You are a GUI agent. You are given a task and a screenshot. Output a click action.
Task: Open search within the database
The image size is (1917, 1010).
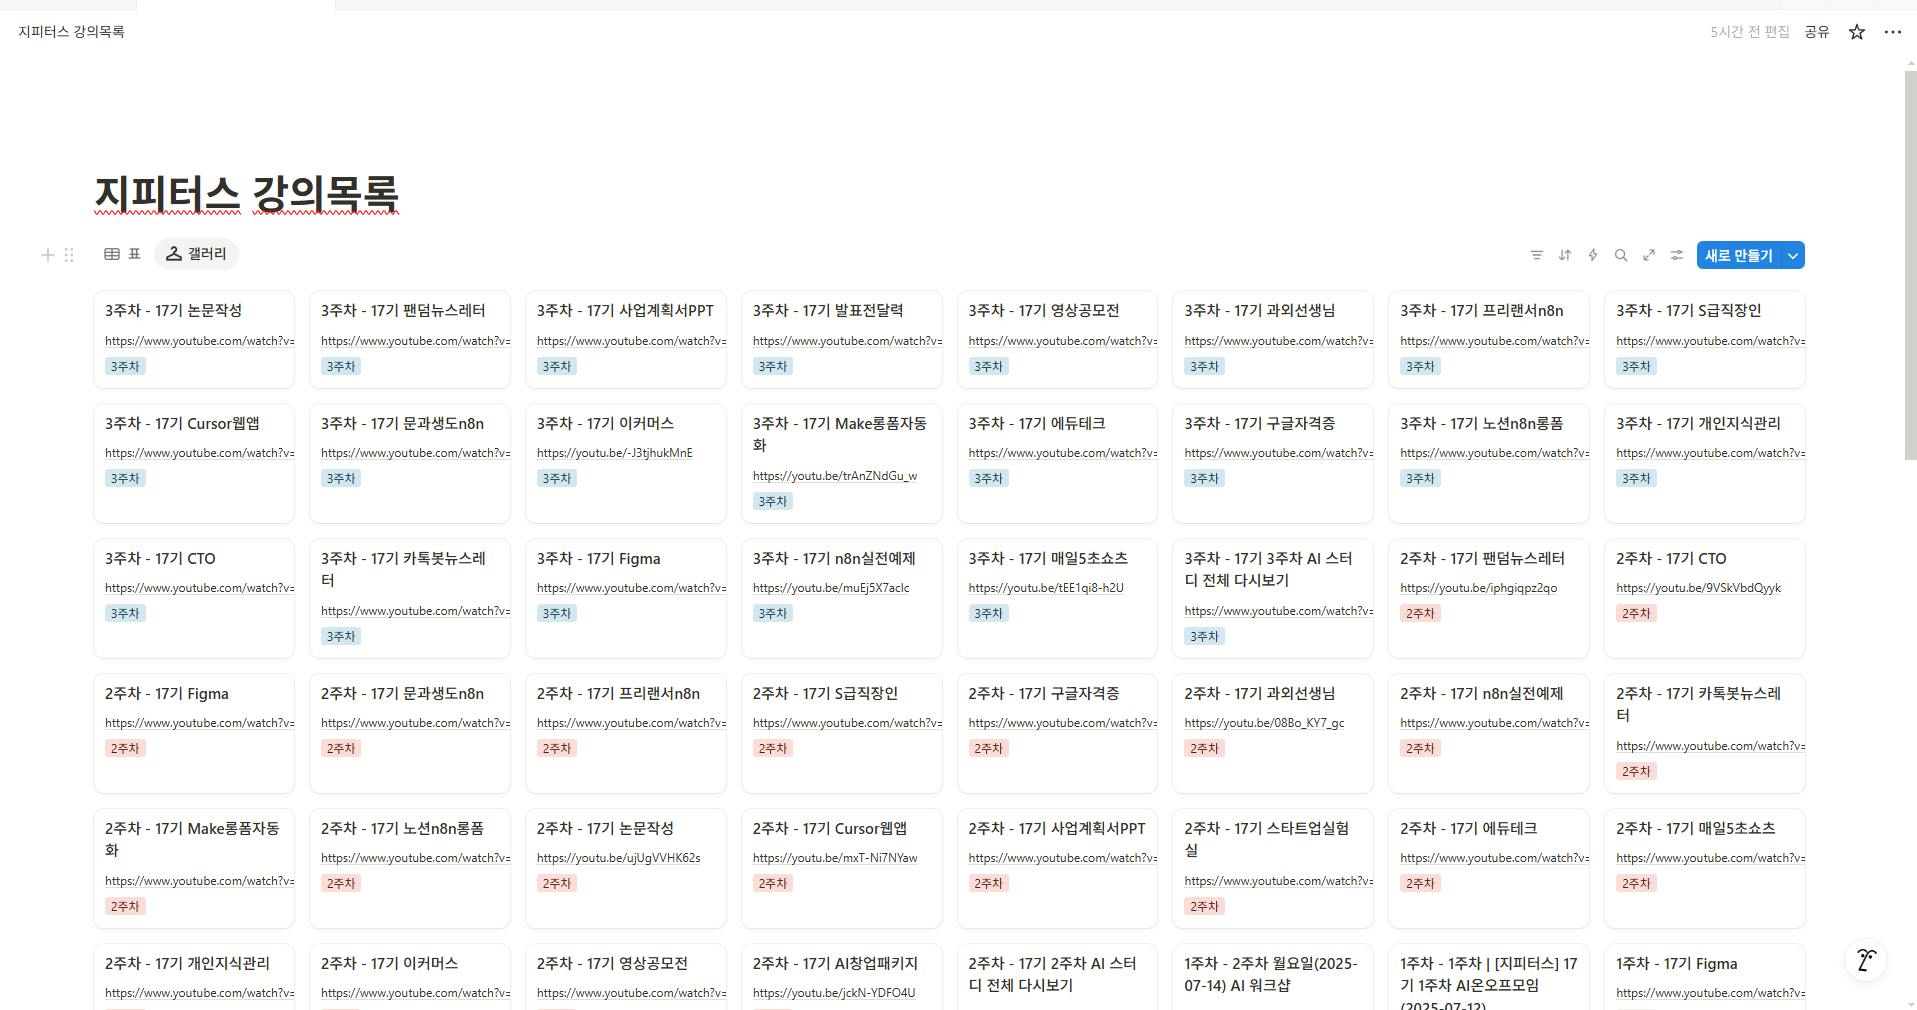tap(1620, 255)
